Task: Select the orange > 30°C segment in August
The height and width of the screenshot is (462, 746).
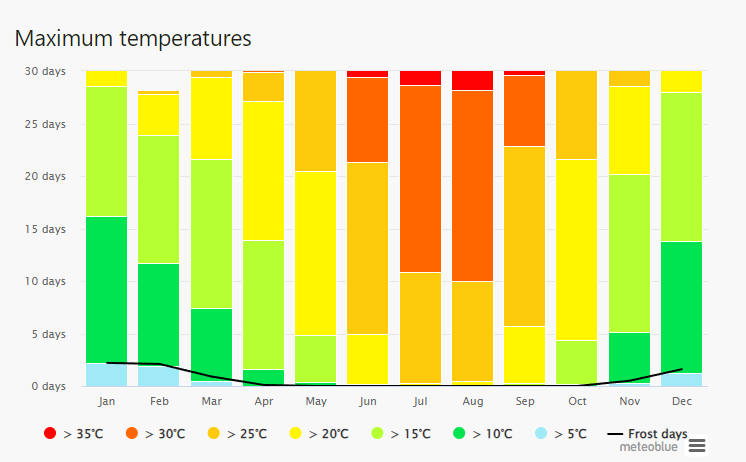Action: 472,185
